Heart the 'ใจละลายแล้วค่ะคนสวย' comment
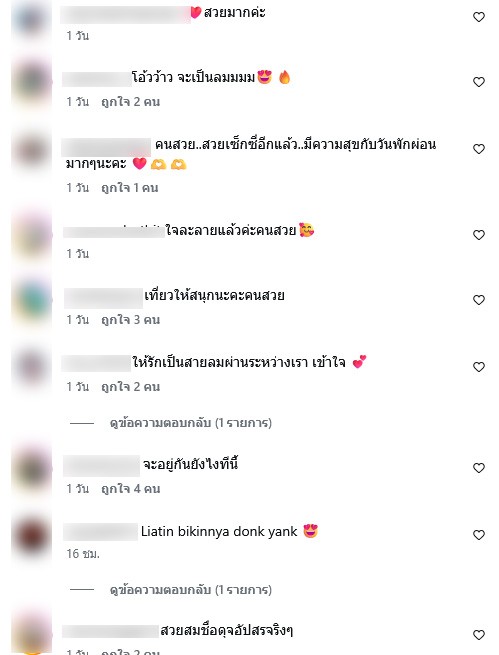The width and height of the screenshot is (499, 655). [479, 235]
